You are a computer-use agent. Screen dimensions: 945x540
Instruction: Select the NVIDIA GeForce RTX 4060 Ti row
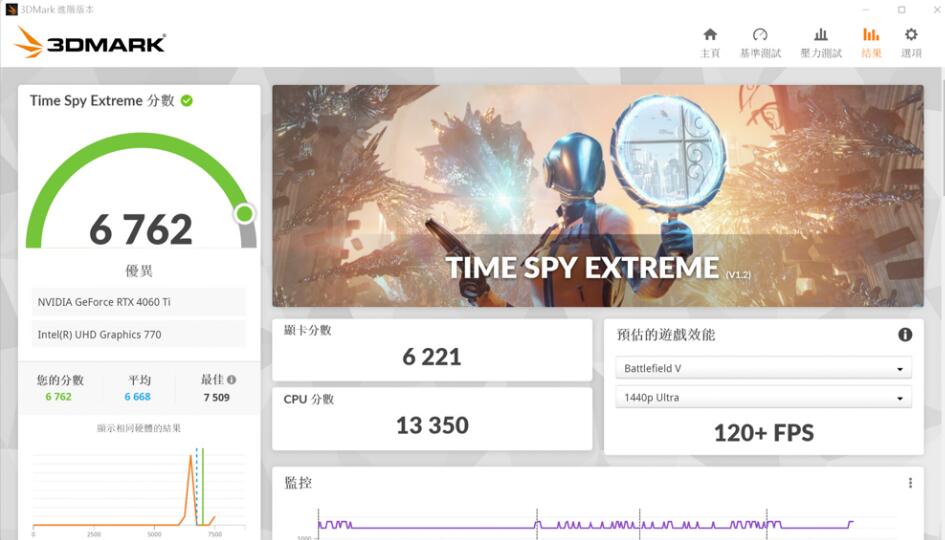pyautogui.click(x=139, y=302)
